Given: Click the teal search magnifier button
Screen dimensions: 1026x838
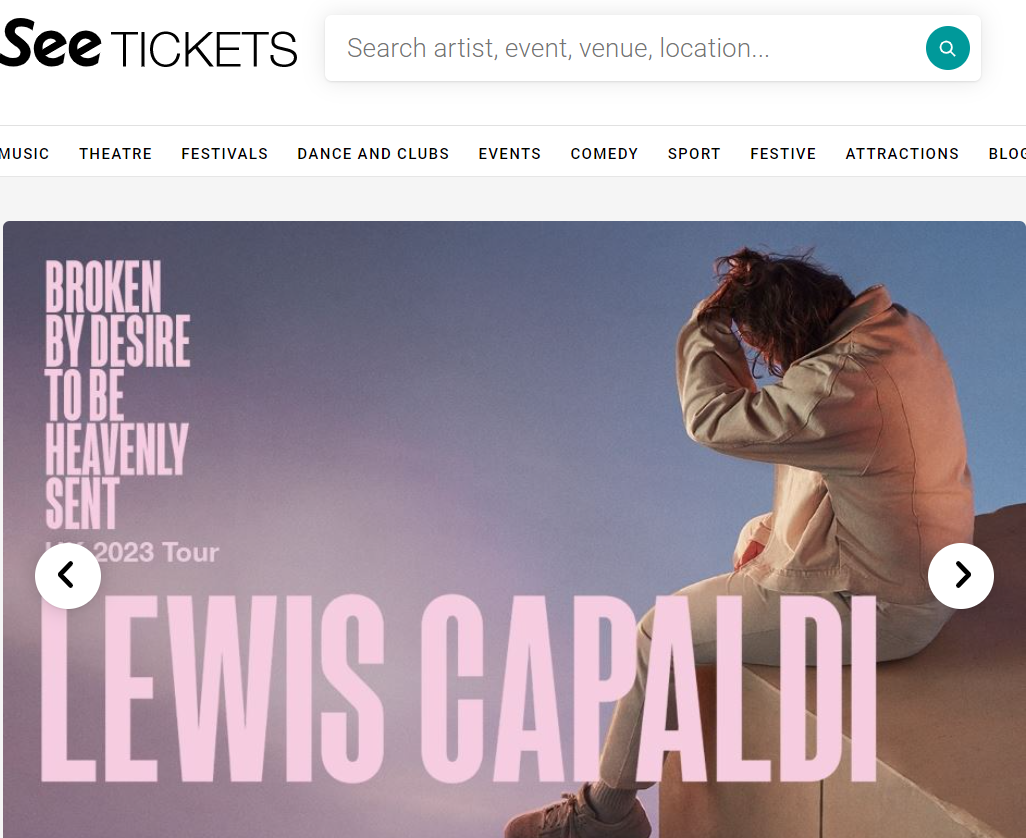Looking at the screenshot, I should click(x=947, y=48).
